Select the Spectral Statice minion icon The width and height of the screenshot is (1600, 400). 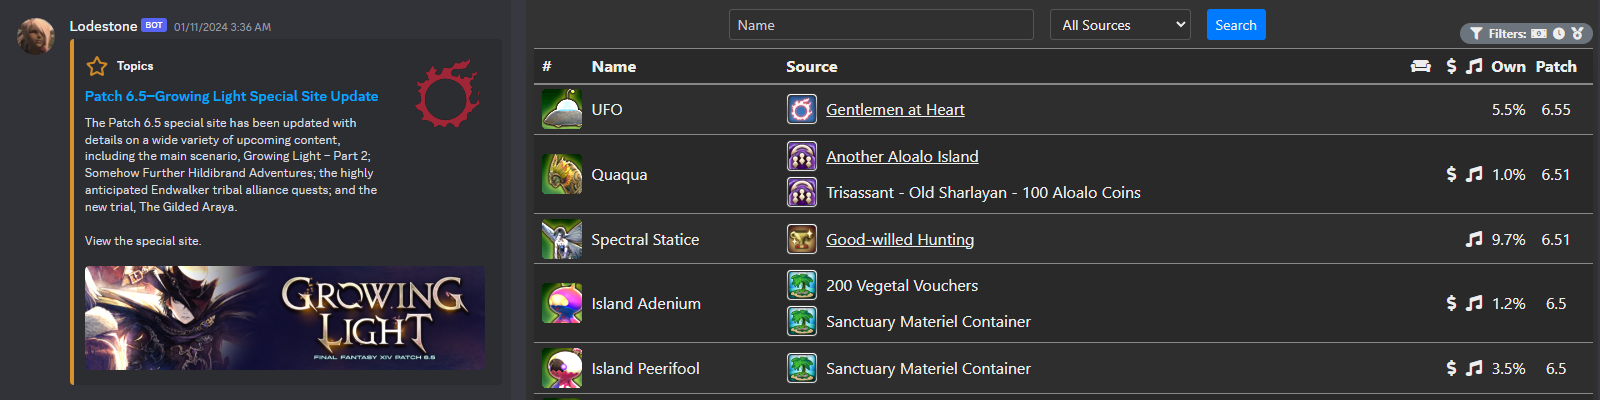click(x=562, y=239)
